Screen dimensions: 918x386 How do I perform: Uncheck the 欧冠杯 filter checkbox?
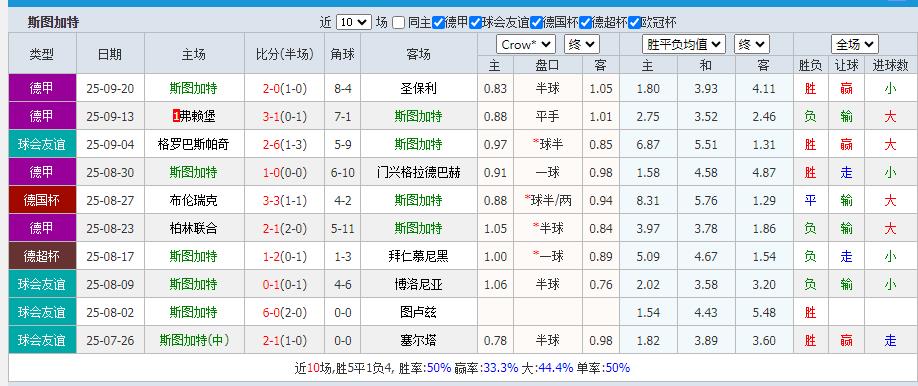[x=634, y=23]
